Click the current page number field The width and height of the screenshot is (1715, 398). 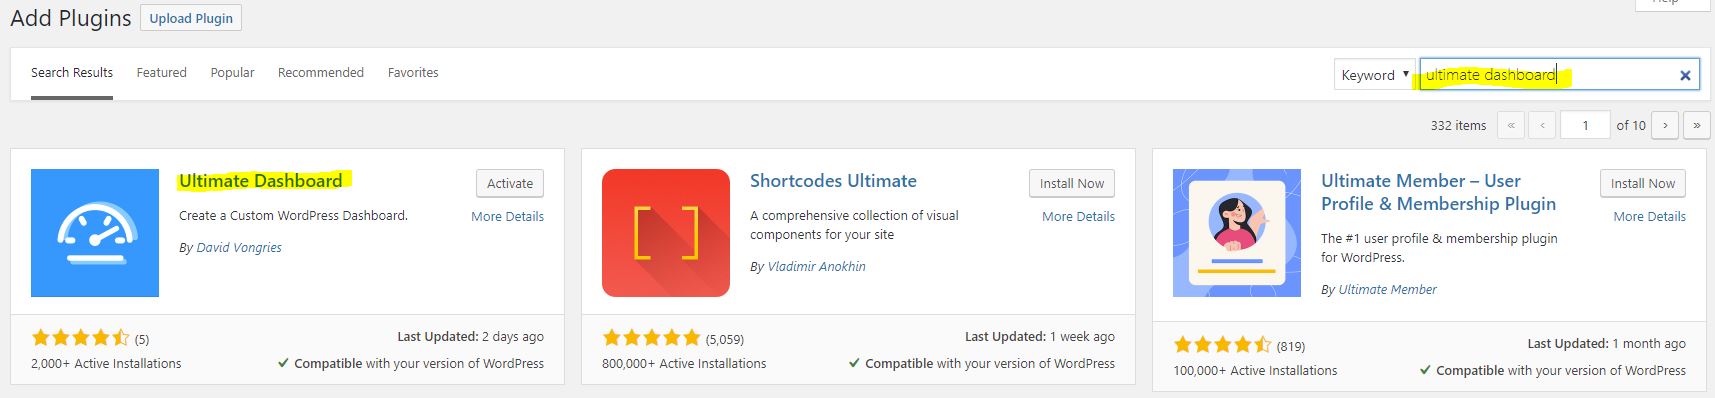pos(1585,125)
